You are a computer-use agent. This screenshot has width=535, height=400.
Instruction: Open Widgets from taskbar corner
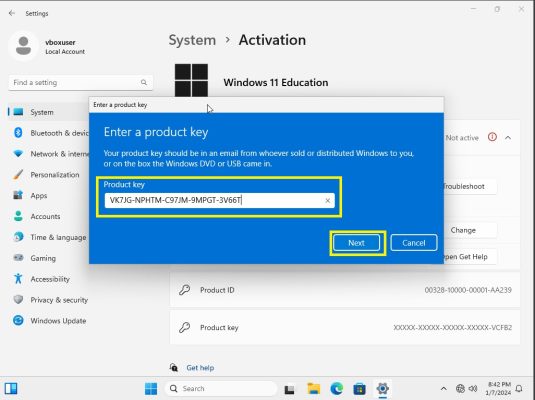click(11, 389)
